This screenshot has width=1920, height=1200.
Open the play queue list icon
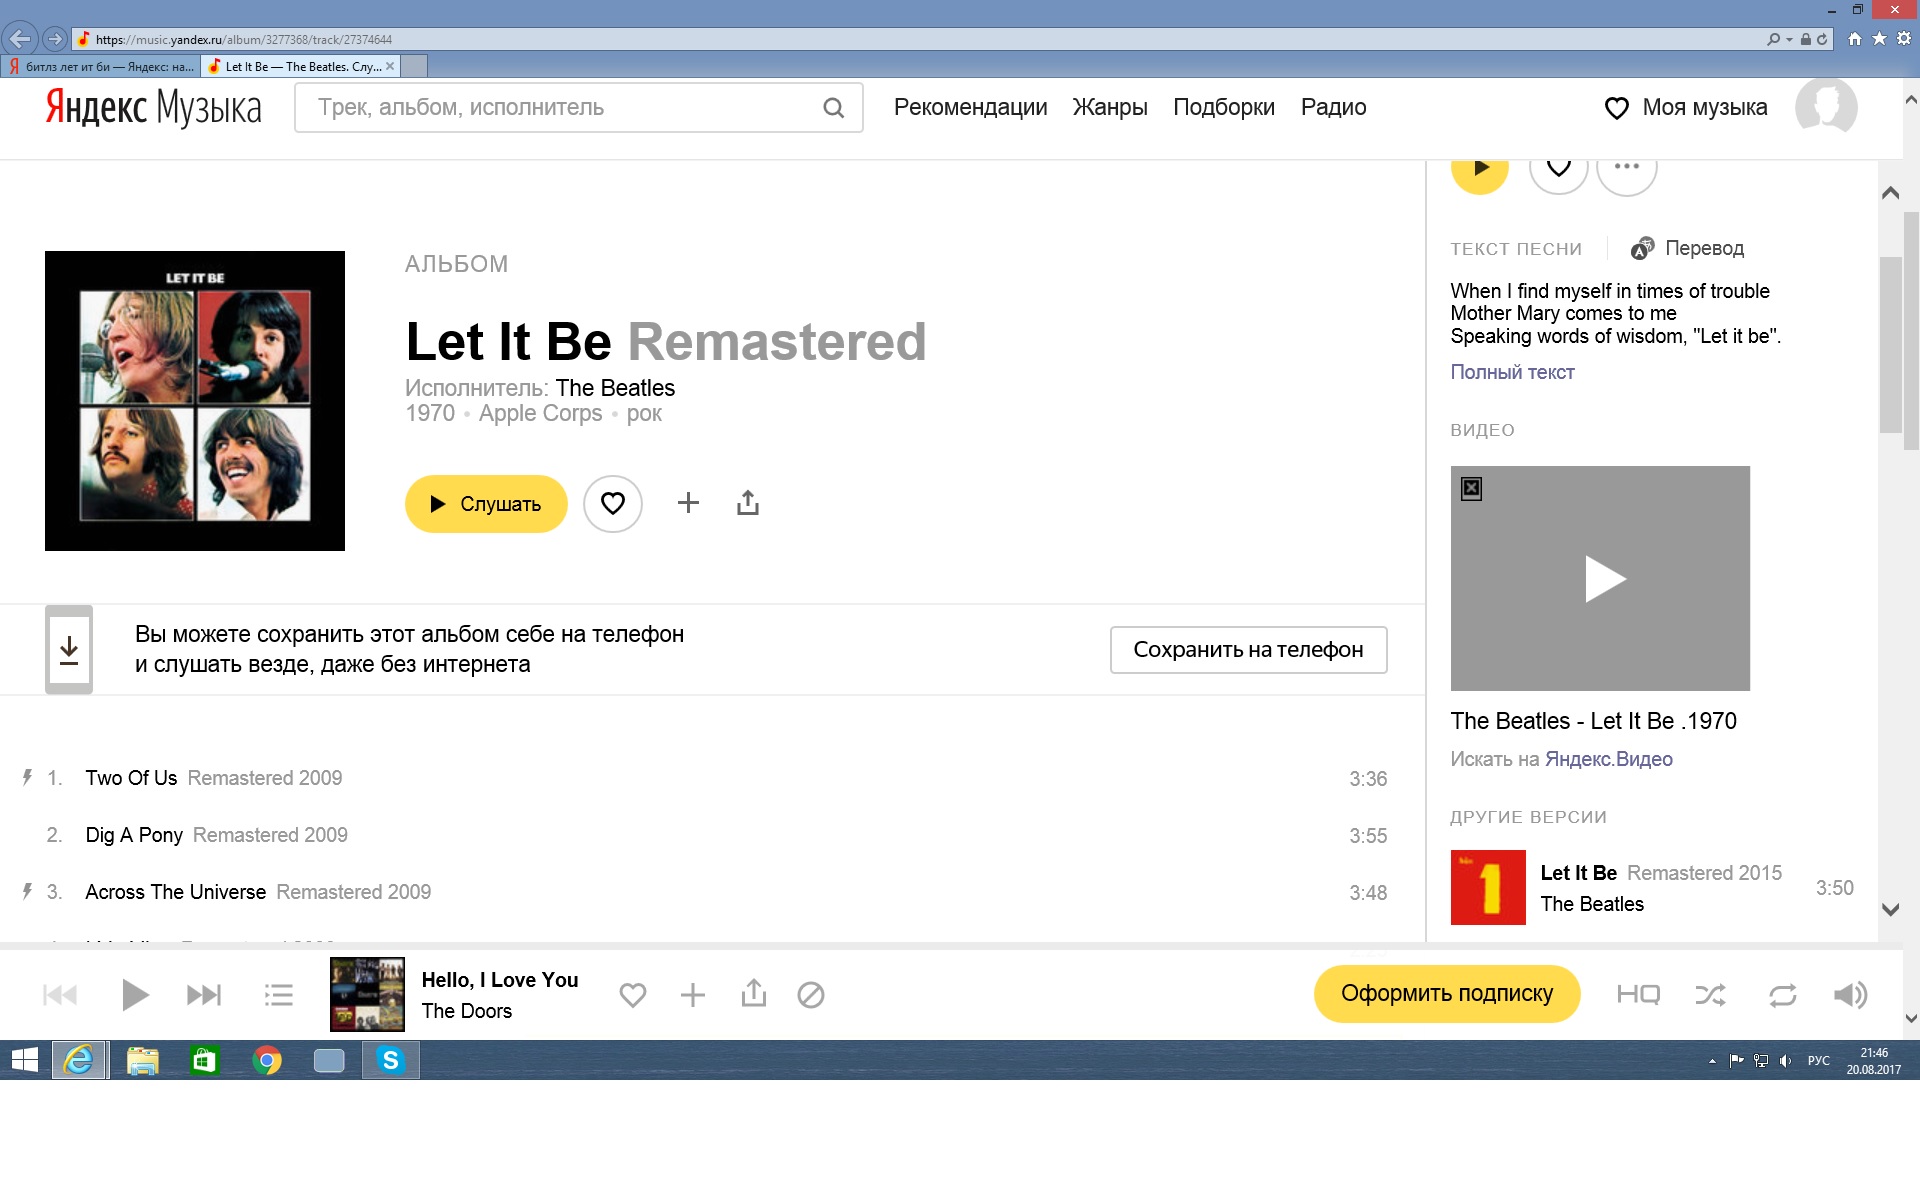pyautogui.click(x=278, y=995)
